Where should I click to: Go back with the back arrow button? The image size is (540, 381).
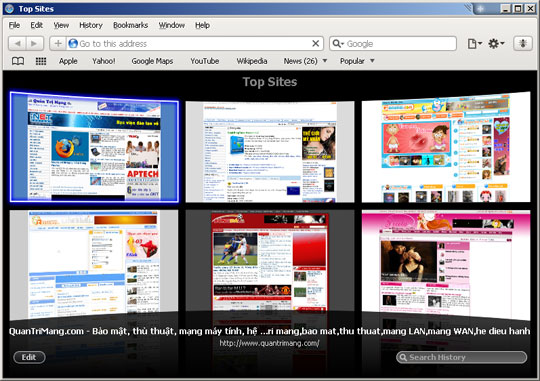click(x=17, y=44)
